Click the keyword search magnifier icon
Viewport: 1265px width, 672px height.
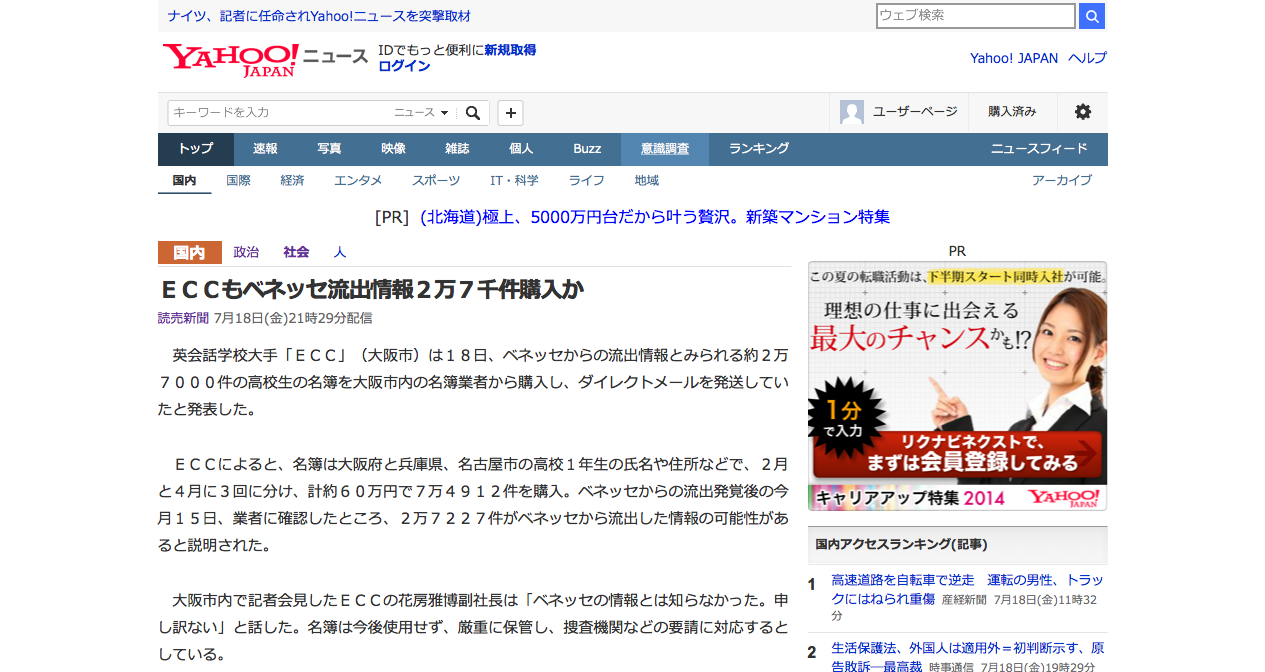[473, 113]
